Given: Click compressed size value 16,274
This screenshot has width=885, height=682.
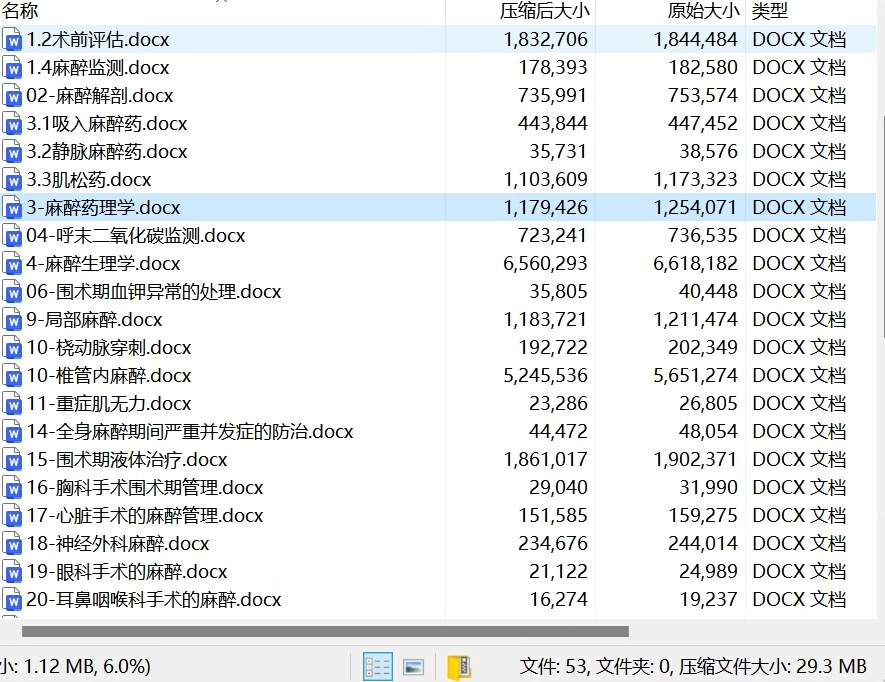Looking at the screenshot, I should point(558,600).
